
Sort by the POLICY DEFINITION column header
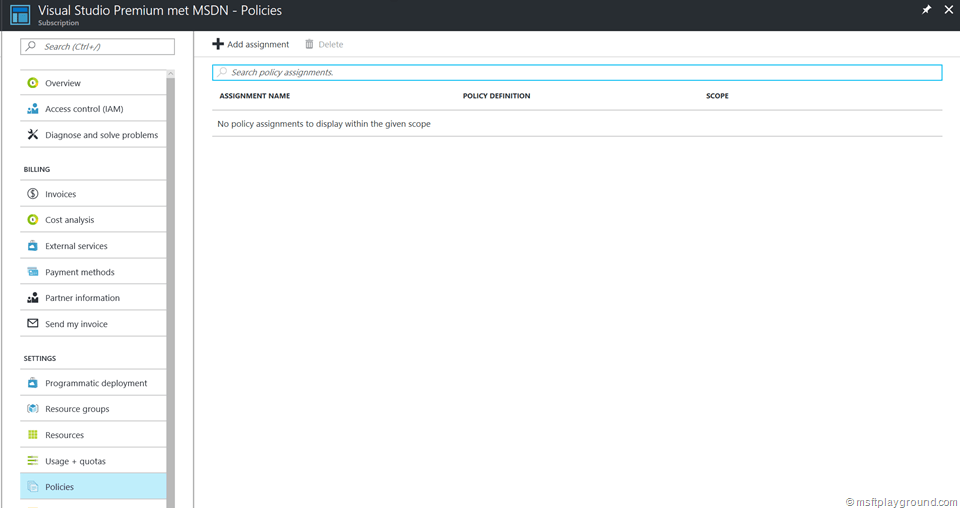497,96
